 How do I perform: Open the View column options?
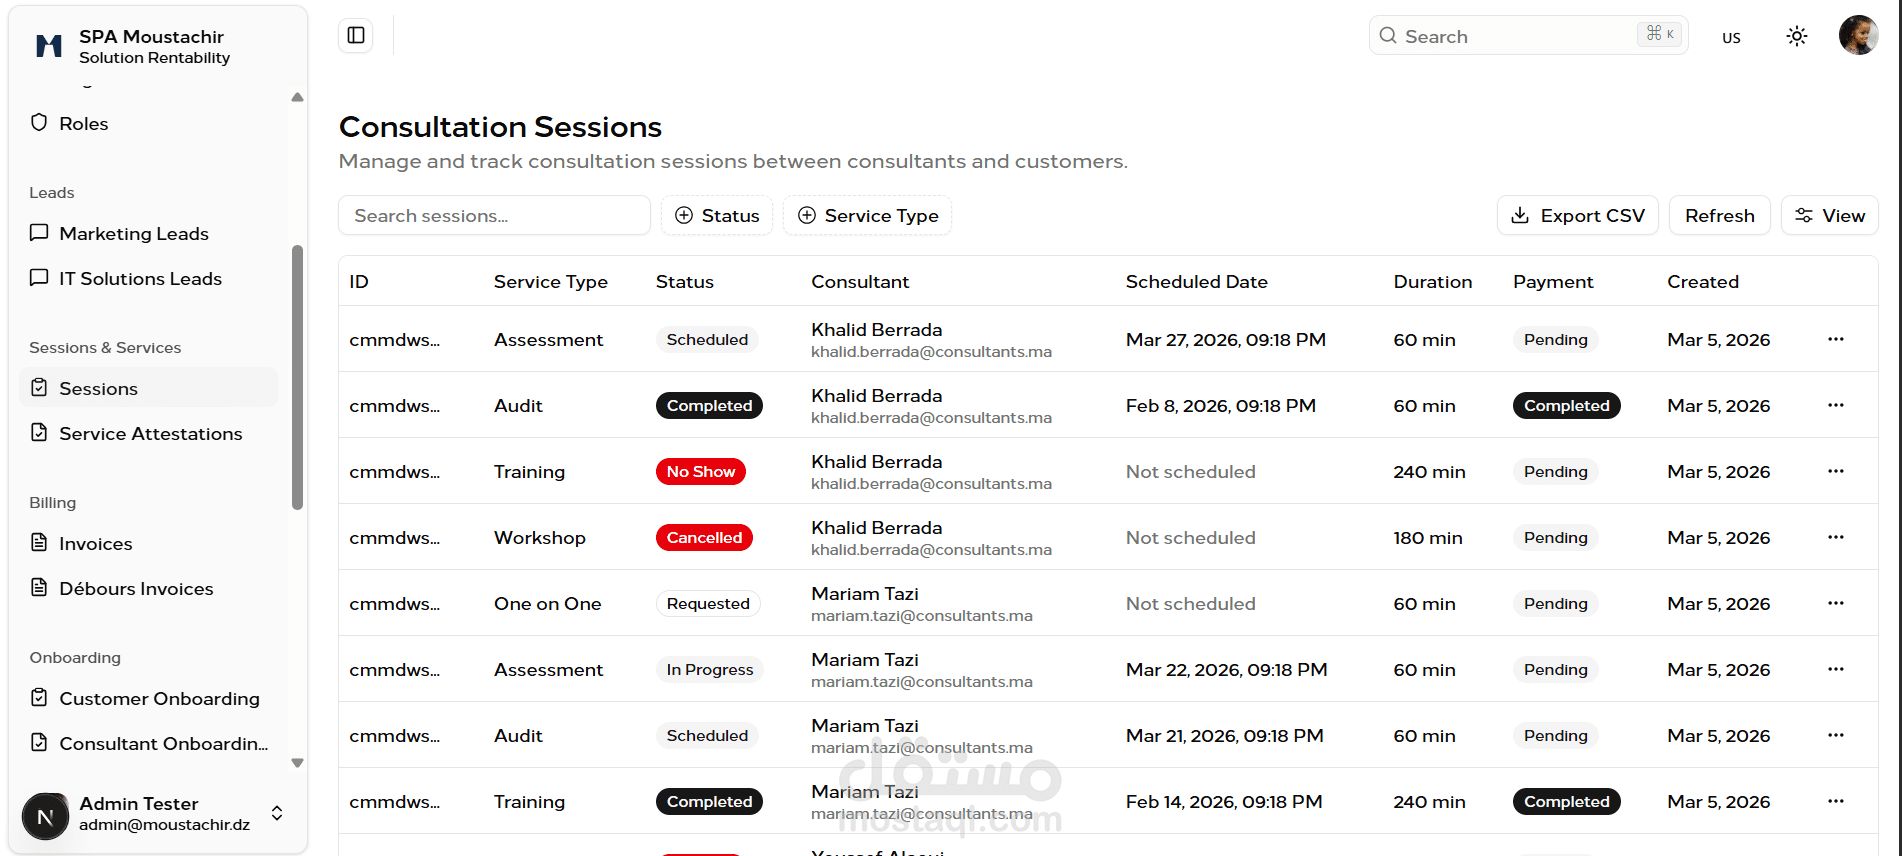coord(1829,216)
